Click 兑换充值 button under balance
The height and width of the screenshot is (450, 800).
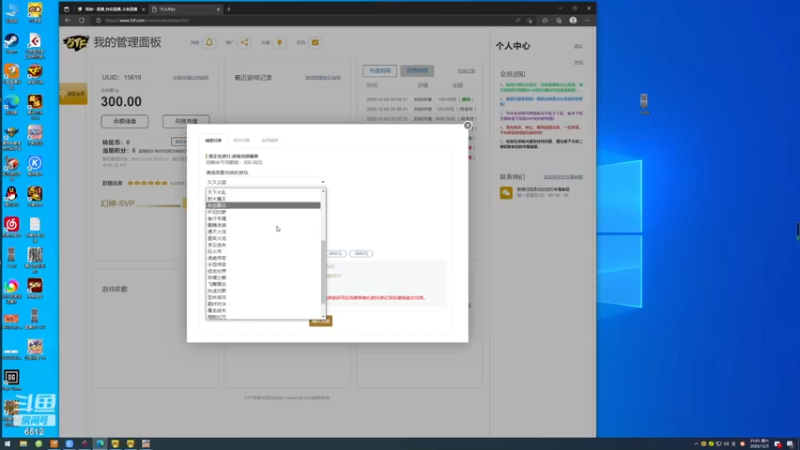click(x=186, y=121)
